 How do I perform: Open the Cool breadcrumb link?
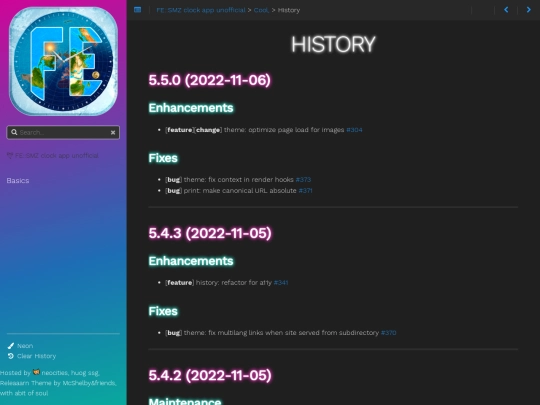[x=261, y=10]
